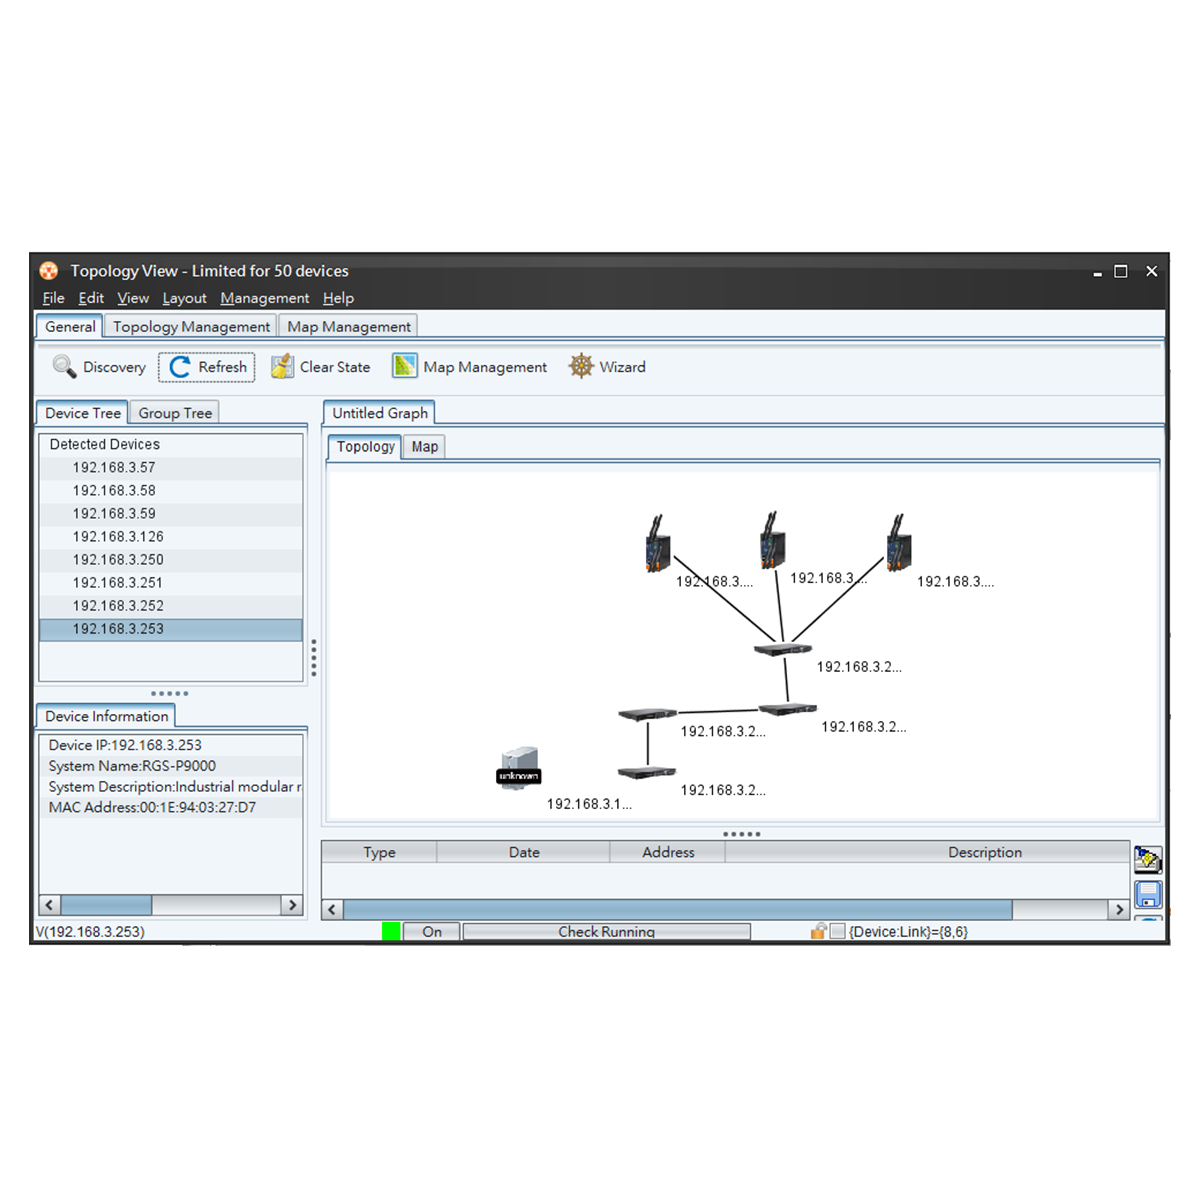The height and width of the screenshot is (1200, 1200).
Task: Click the Refresh arrow icon
Action: pos(180,367)
